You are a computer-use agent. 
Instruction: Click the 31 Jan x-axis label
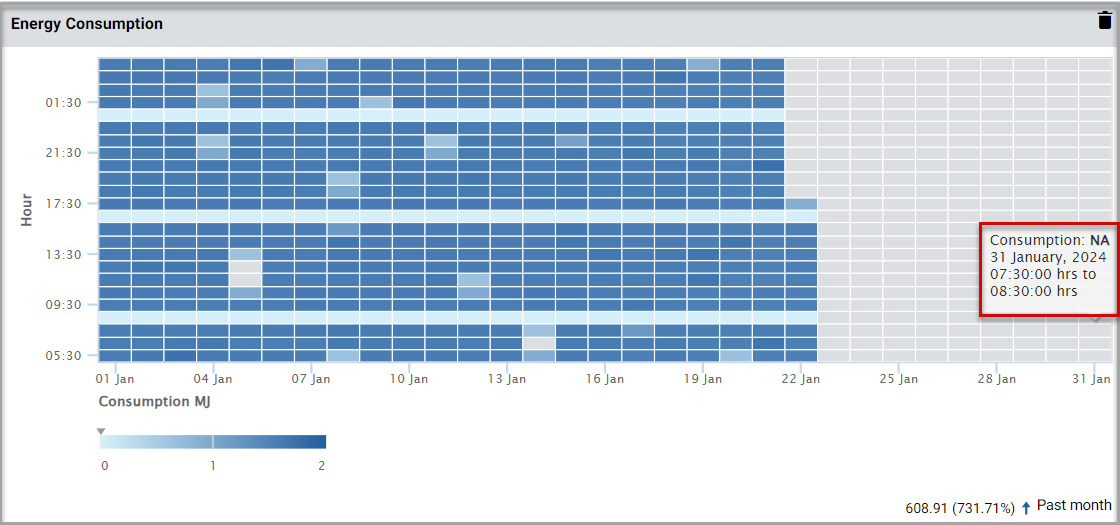coord(1092,380)
